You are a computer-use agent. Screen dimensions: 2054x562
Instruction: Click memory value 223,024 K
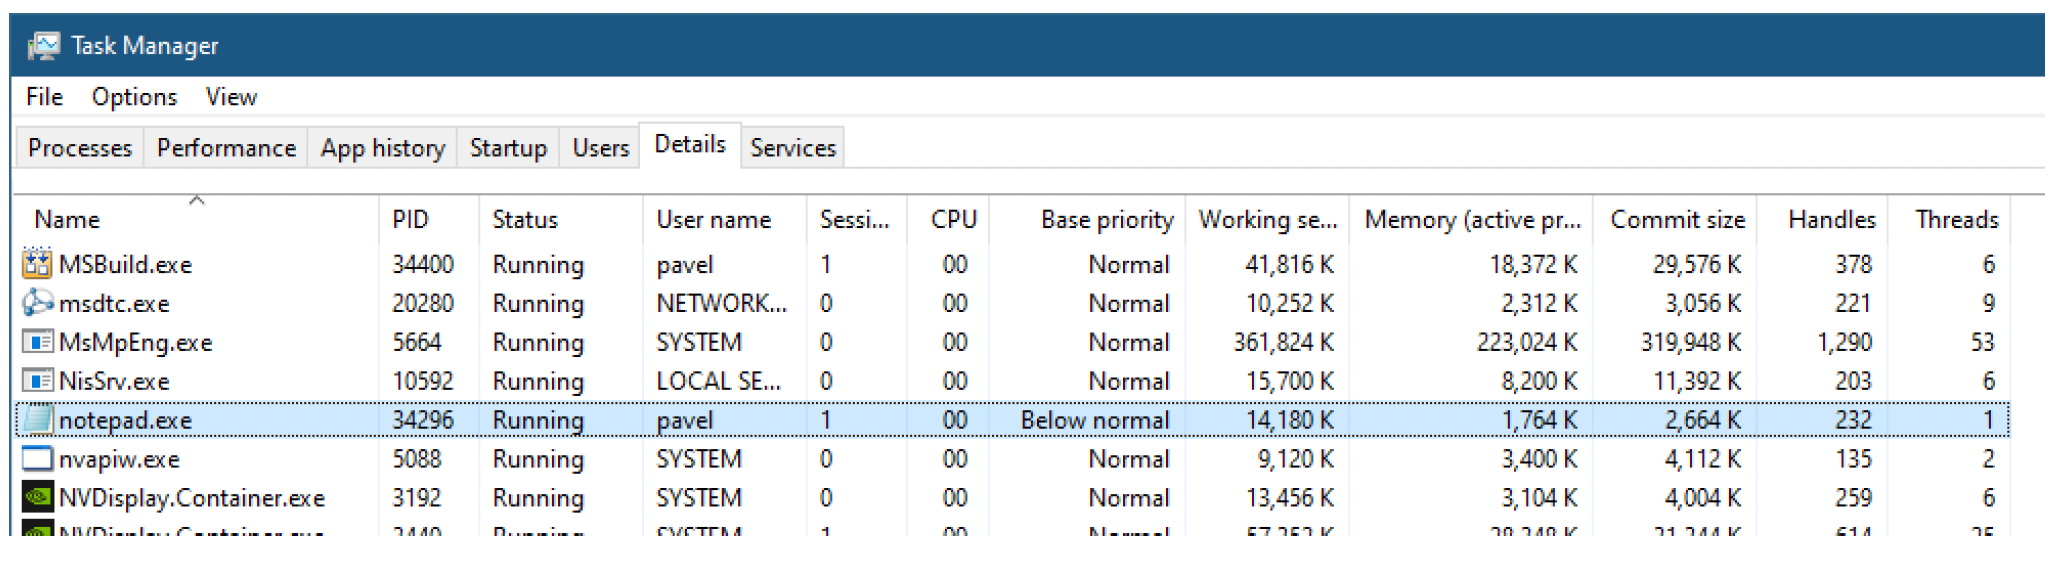(1527, 343)
